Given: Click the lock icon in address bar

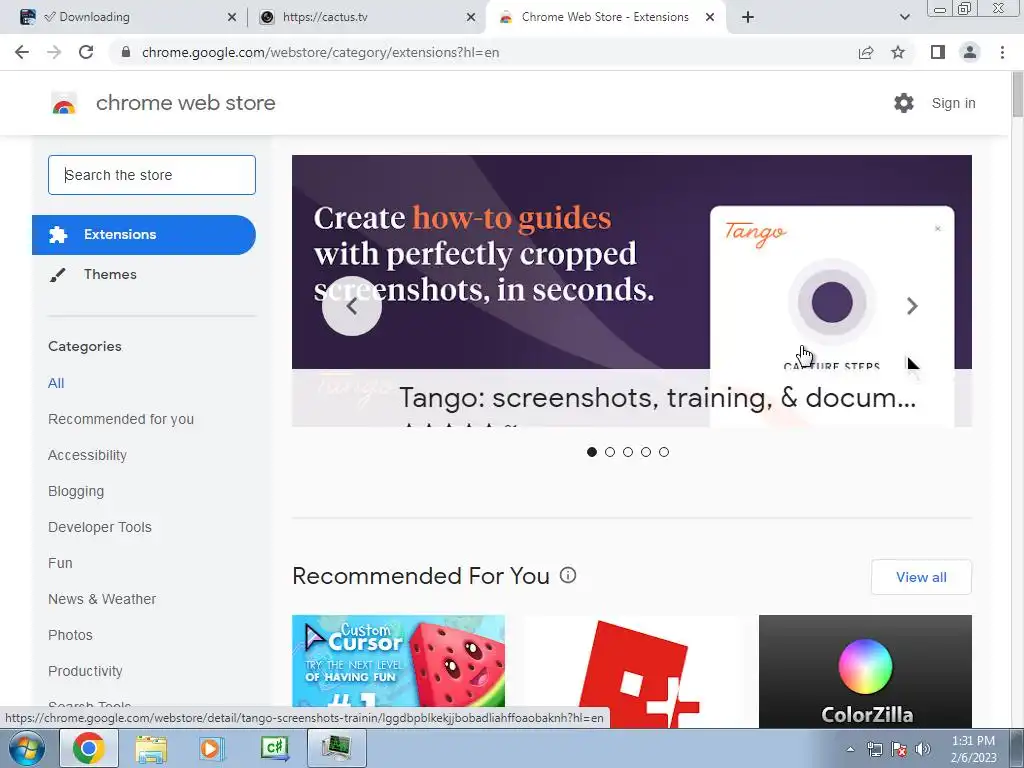Looking at the screenshot, I should tap(126, 52).
